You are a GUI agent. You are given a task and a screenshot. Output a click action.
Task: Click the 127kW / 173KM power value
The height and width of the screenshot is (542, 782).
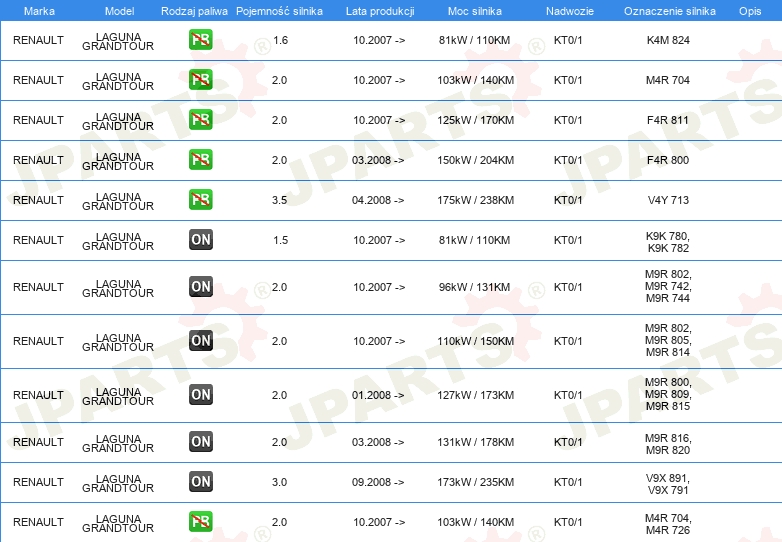(x=475, y=395)
